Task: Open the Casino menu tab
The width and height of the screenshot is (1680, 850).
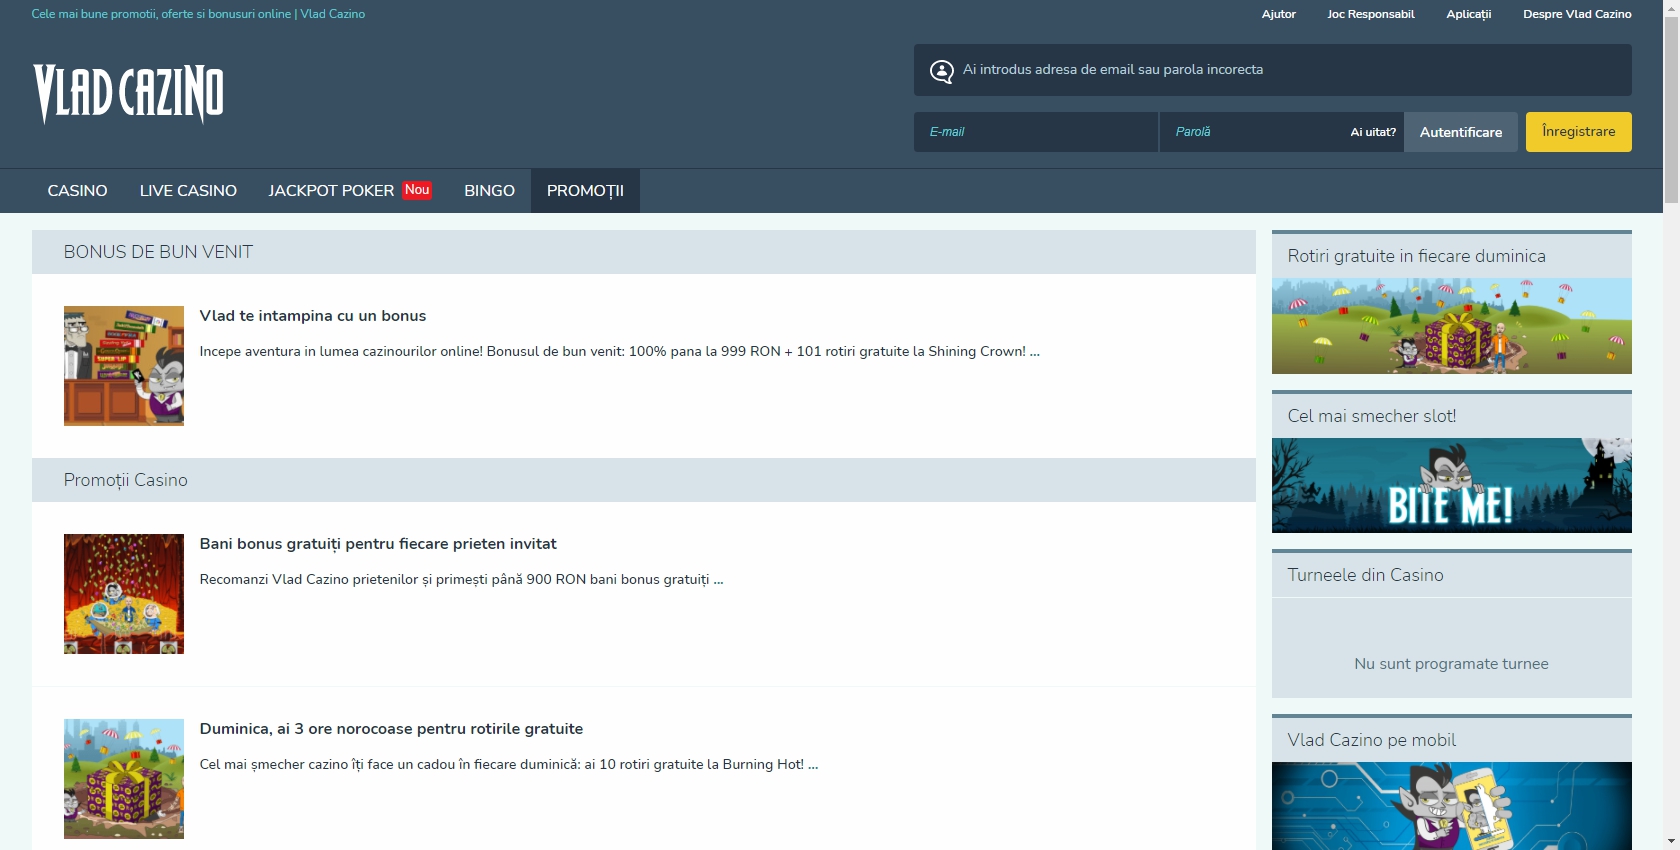Action: pyautogui.click(x=77, y=191)
